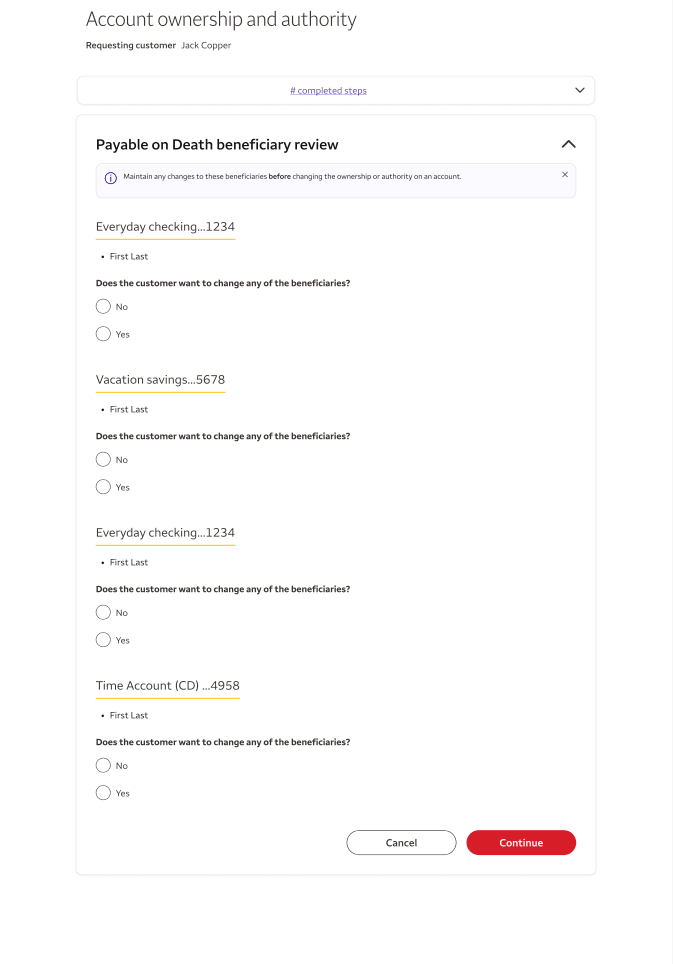
Task: Open the '# completed steps' link
Action: point(328,91)
